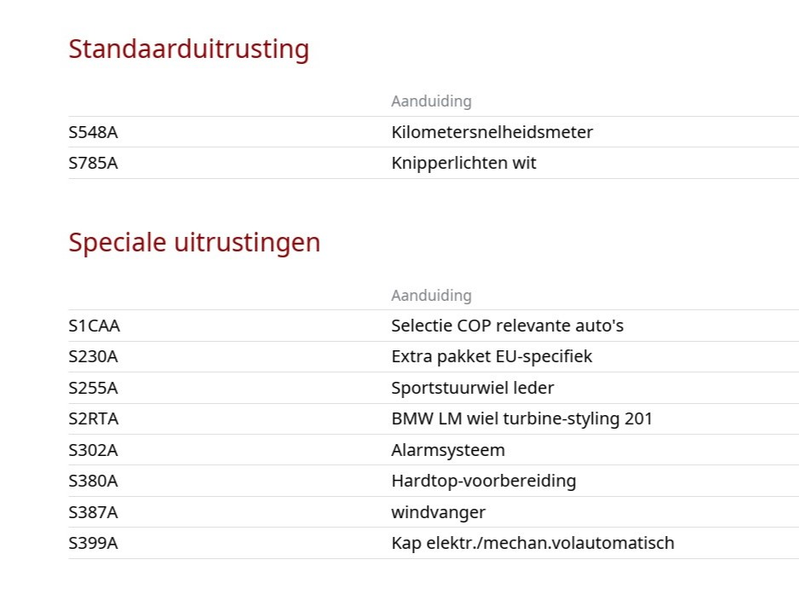Screen dimensions: 799x600
Task: Click the first Aanduiding column header
Action: tap(431, 101)
